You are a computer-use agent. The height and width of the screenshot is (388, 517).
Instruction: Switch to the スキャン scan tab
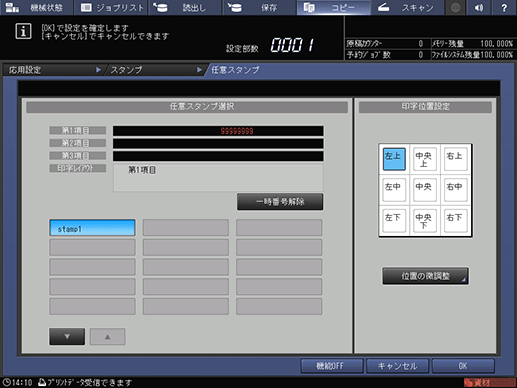pos(408,7)
